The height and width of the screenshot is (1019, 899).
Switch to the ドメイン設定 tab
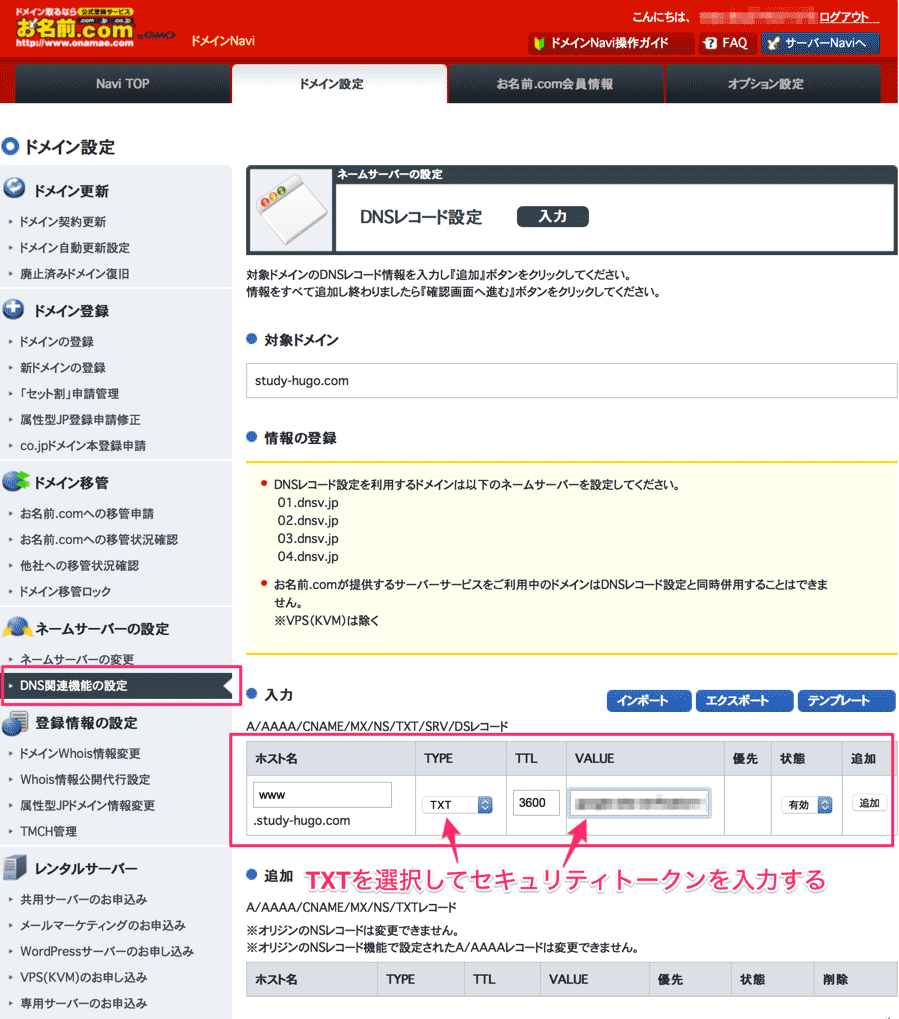coord(339,84)
